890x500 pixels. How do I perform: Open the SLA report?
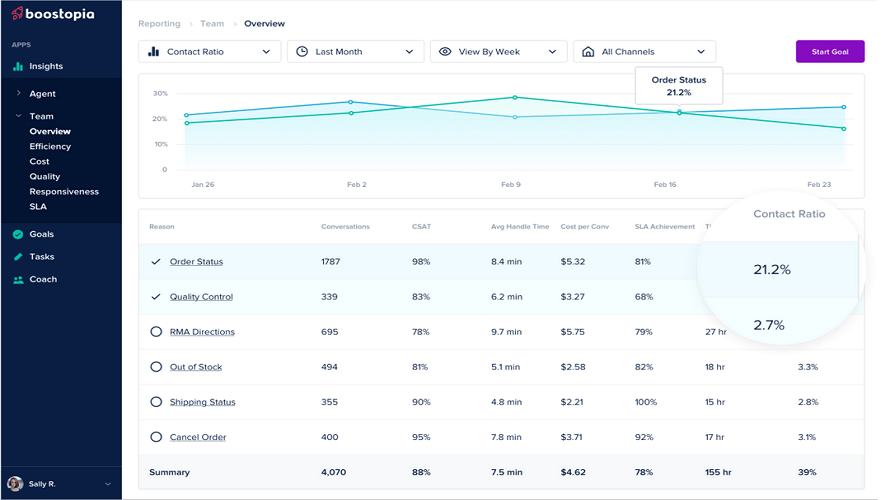pyautogui.click(x=38, y=207)
